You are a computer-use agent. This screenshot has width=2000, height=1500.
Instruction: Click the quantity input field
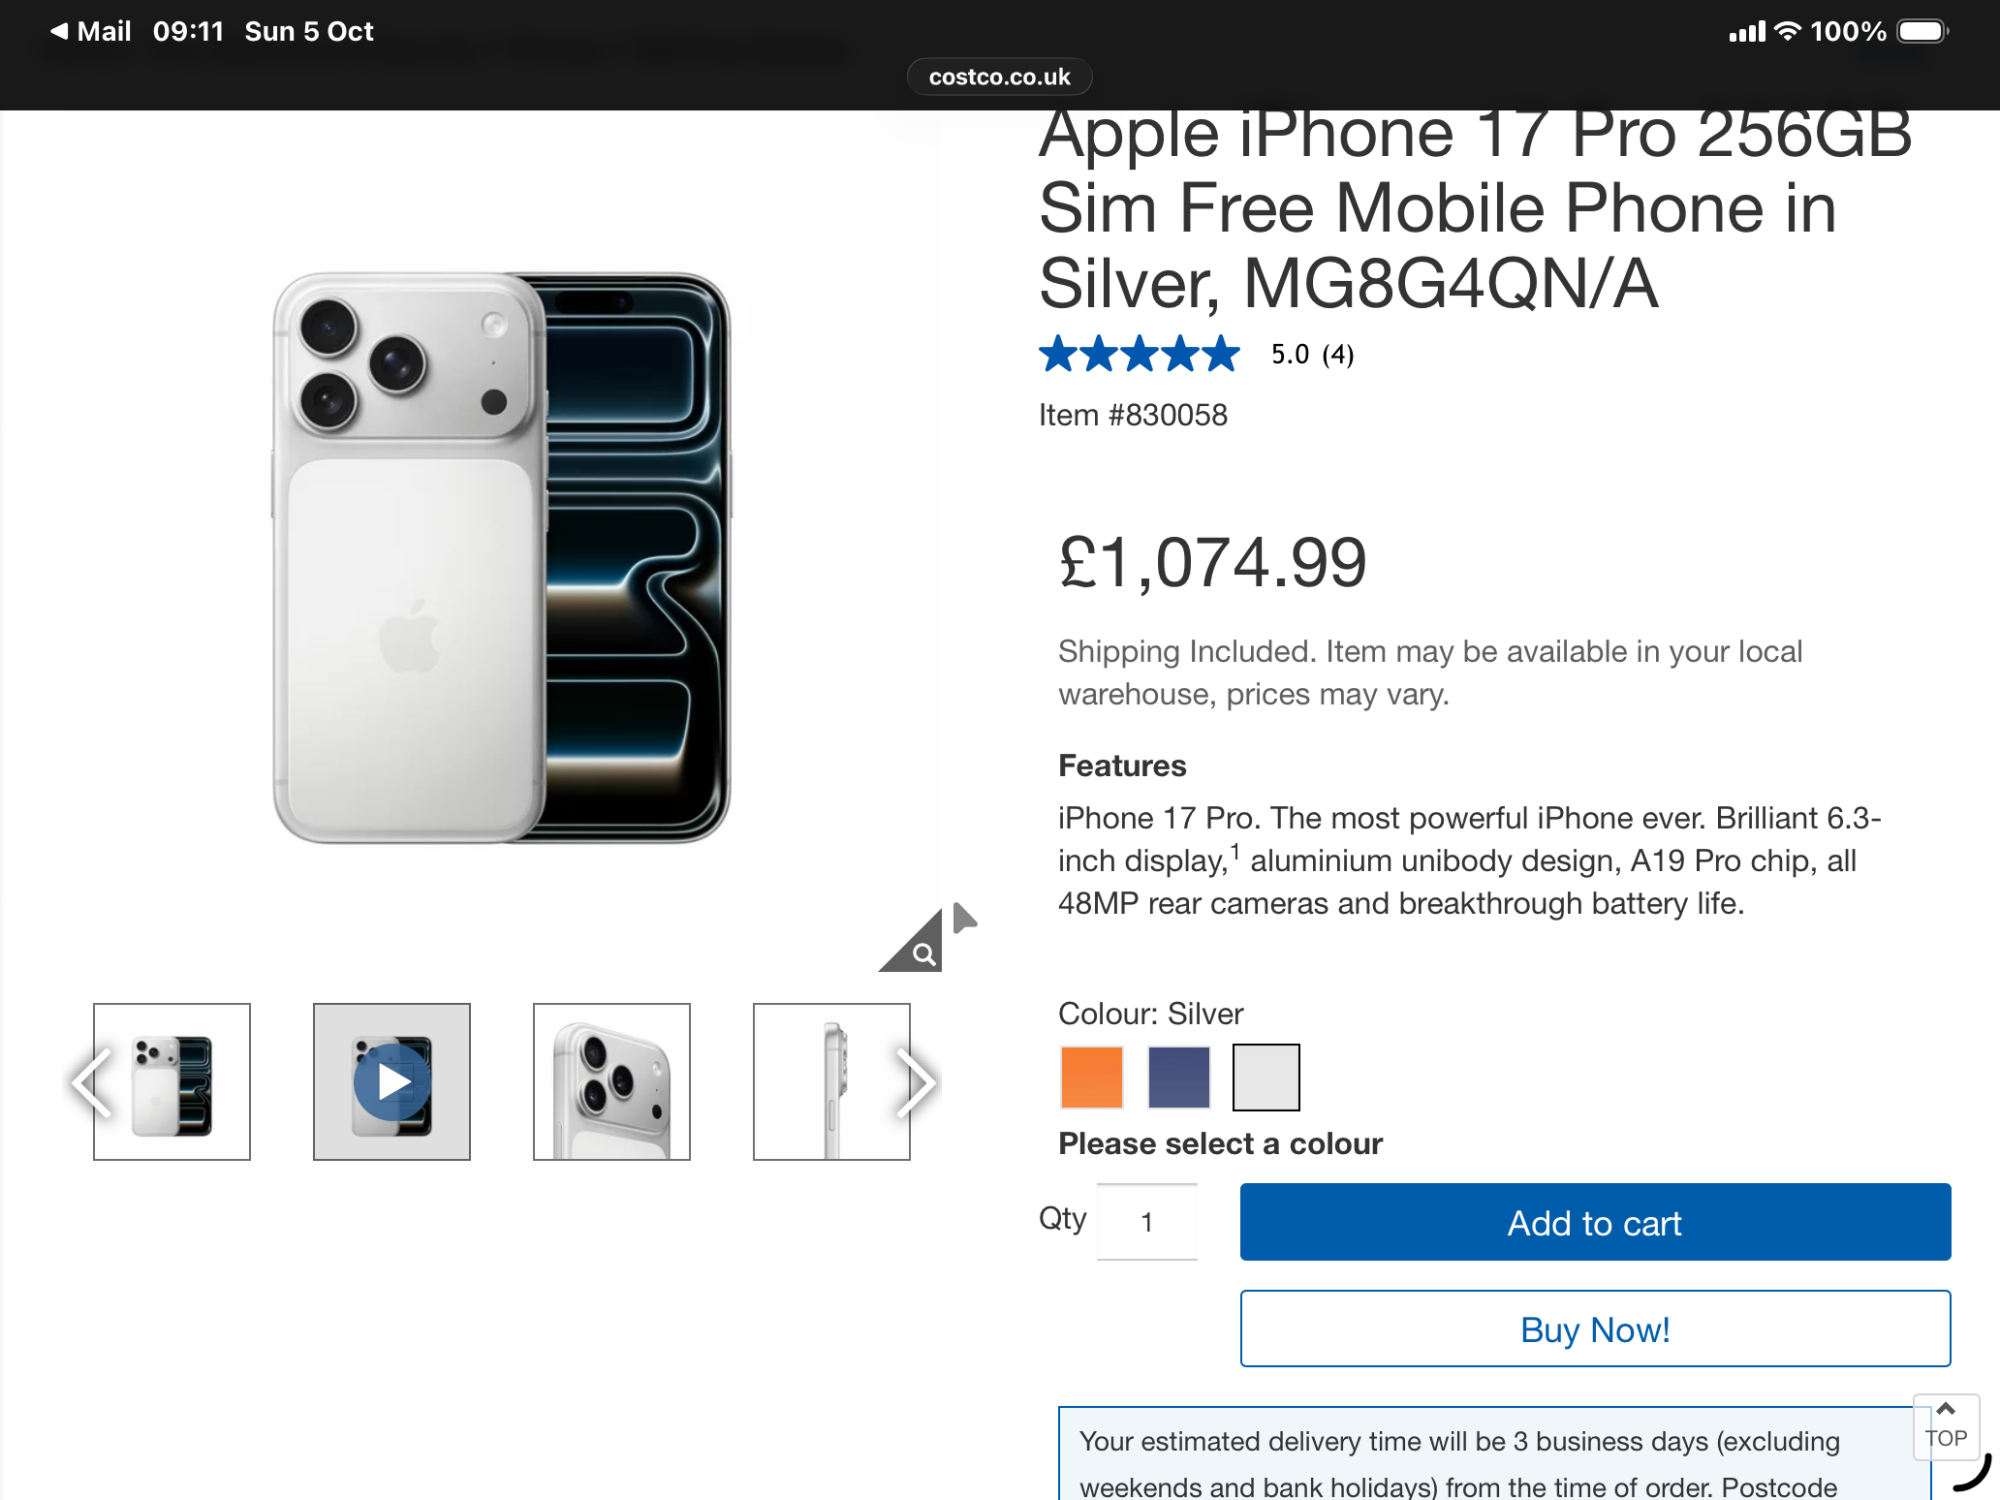click(x=1147, y=1222)
